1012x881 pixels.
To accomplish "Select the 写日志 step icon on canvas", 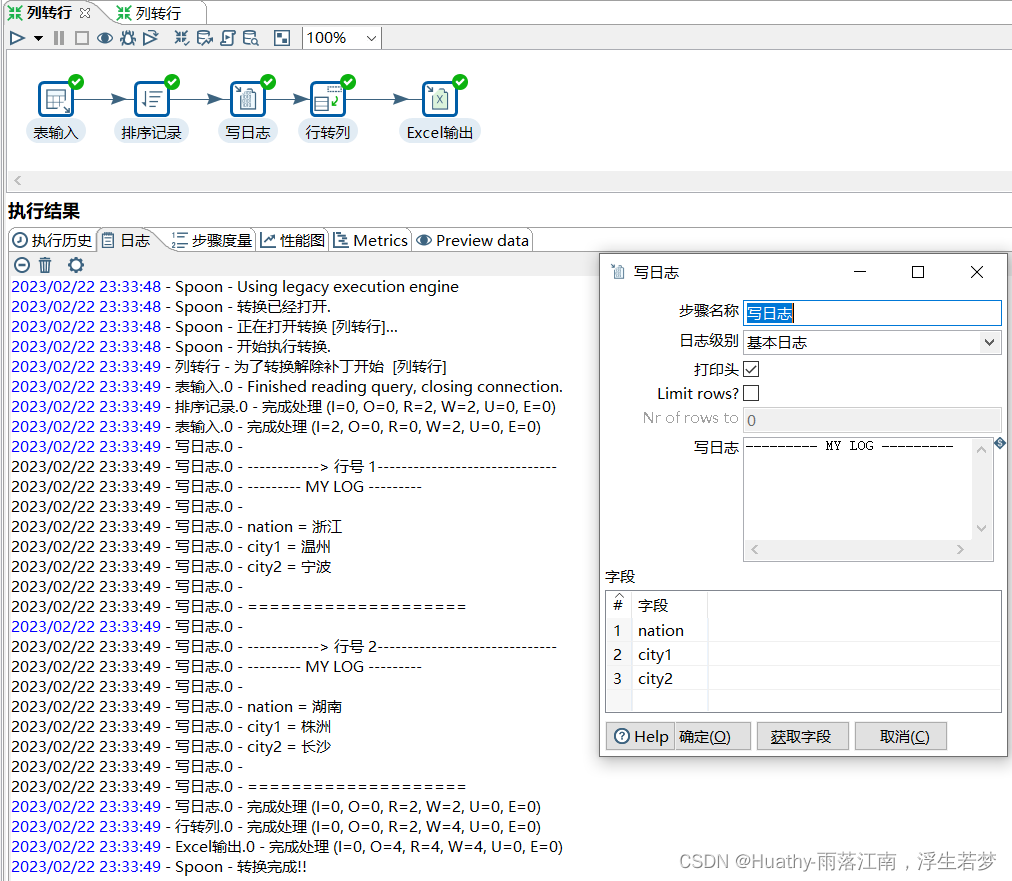I will 248,99.
